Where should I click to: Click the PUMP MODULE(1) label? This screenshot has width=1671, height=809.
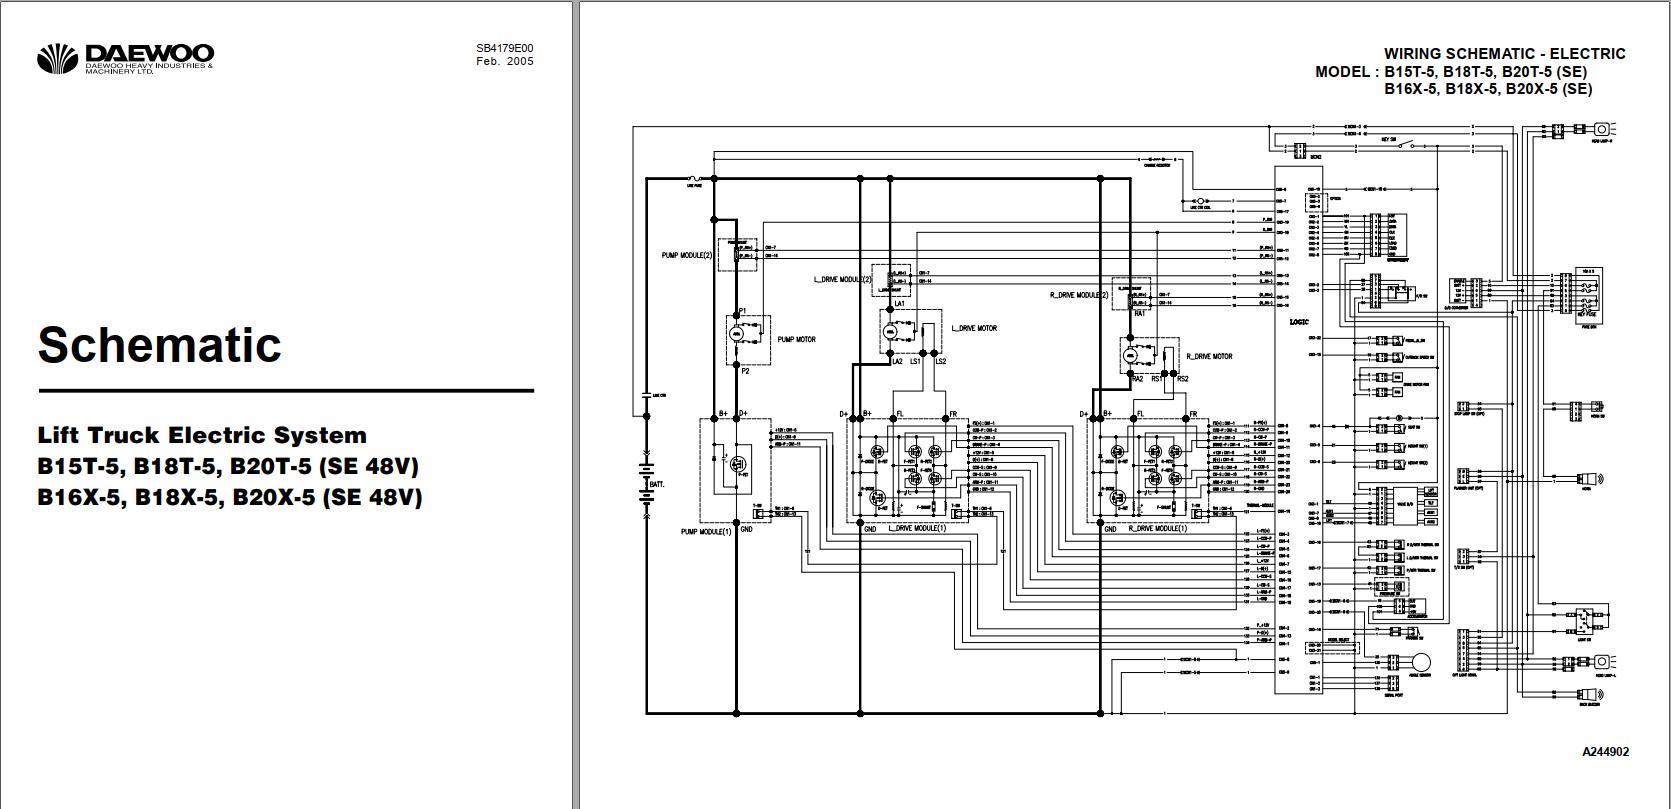click(x=706, y=531)
